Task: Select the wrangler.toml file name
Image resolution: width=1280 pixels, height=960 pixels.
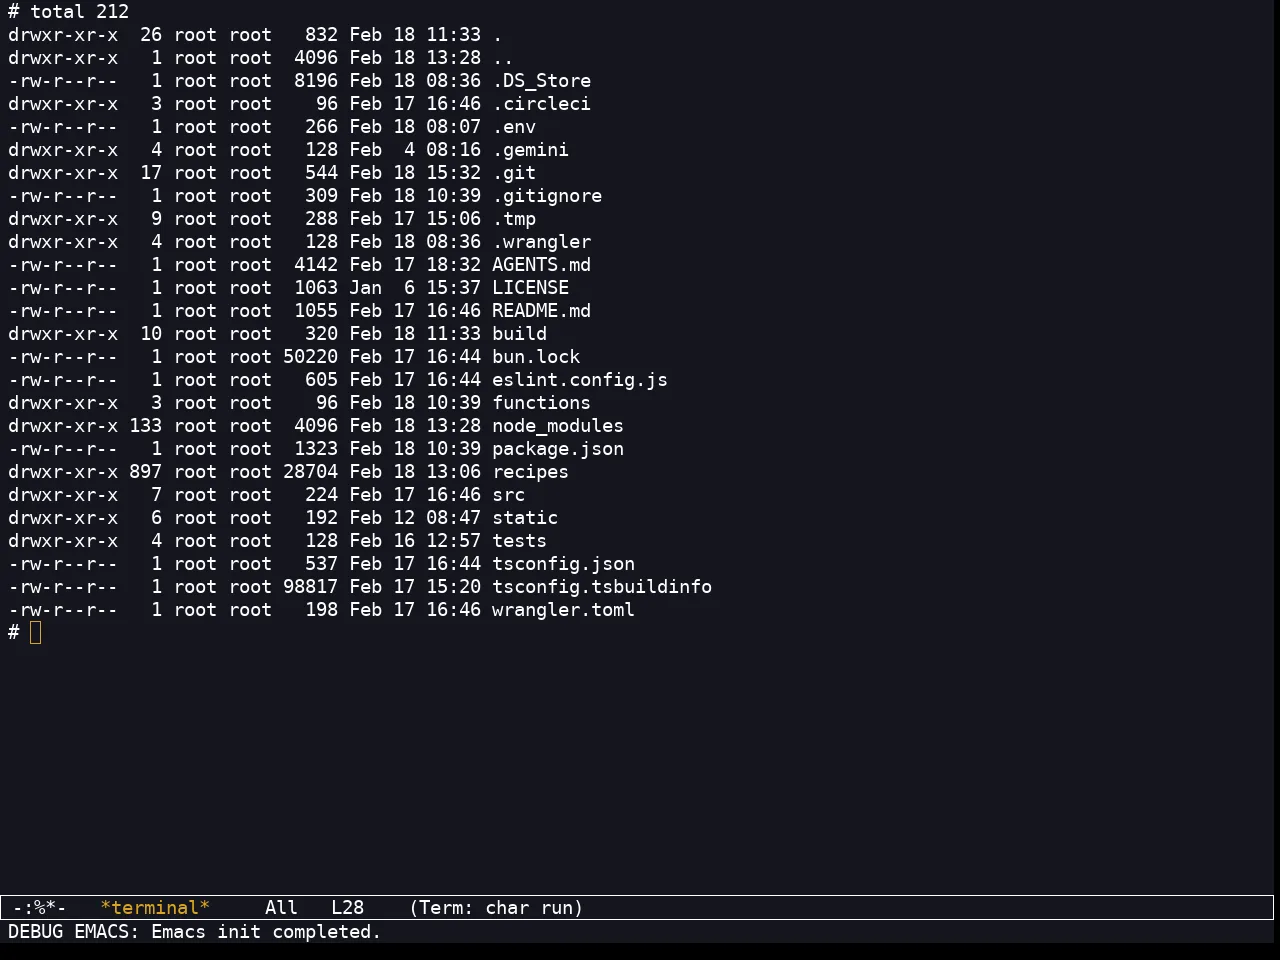Action: point(563,610)
